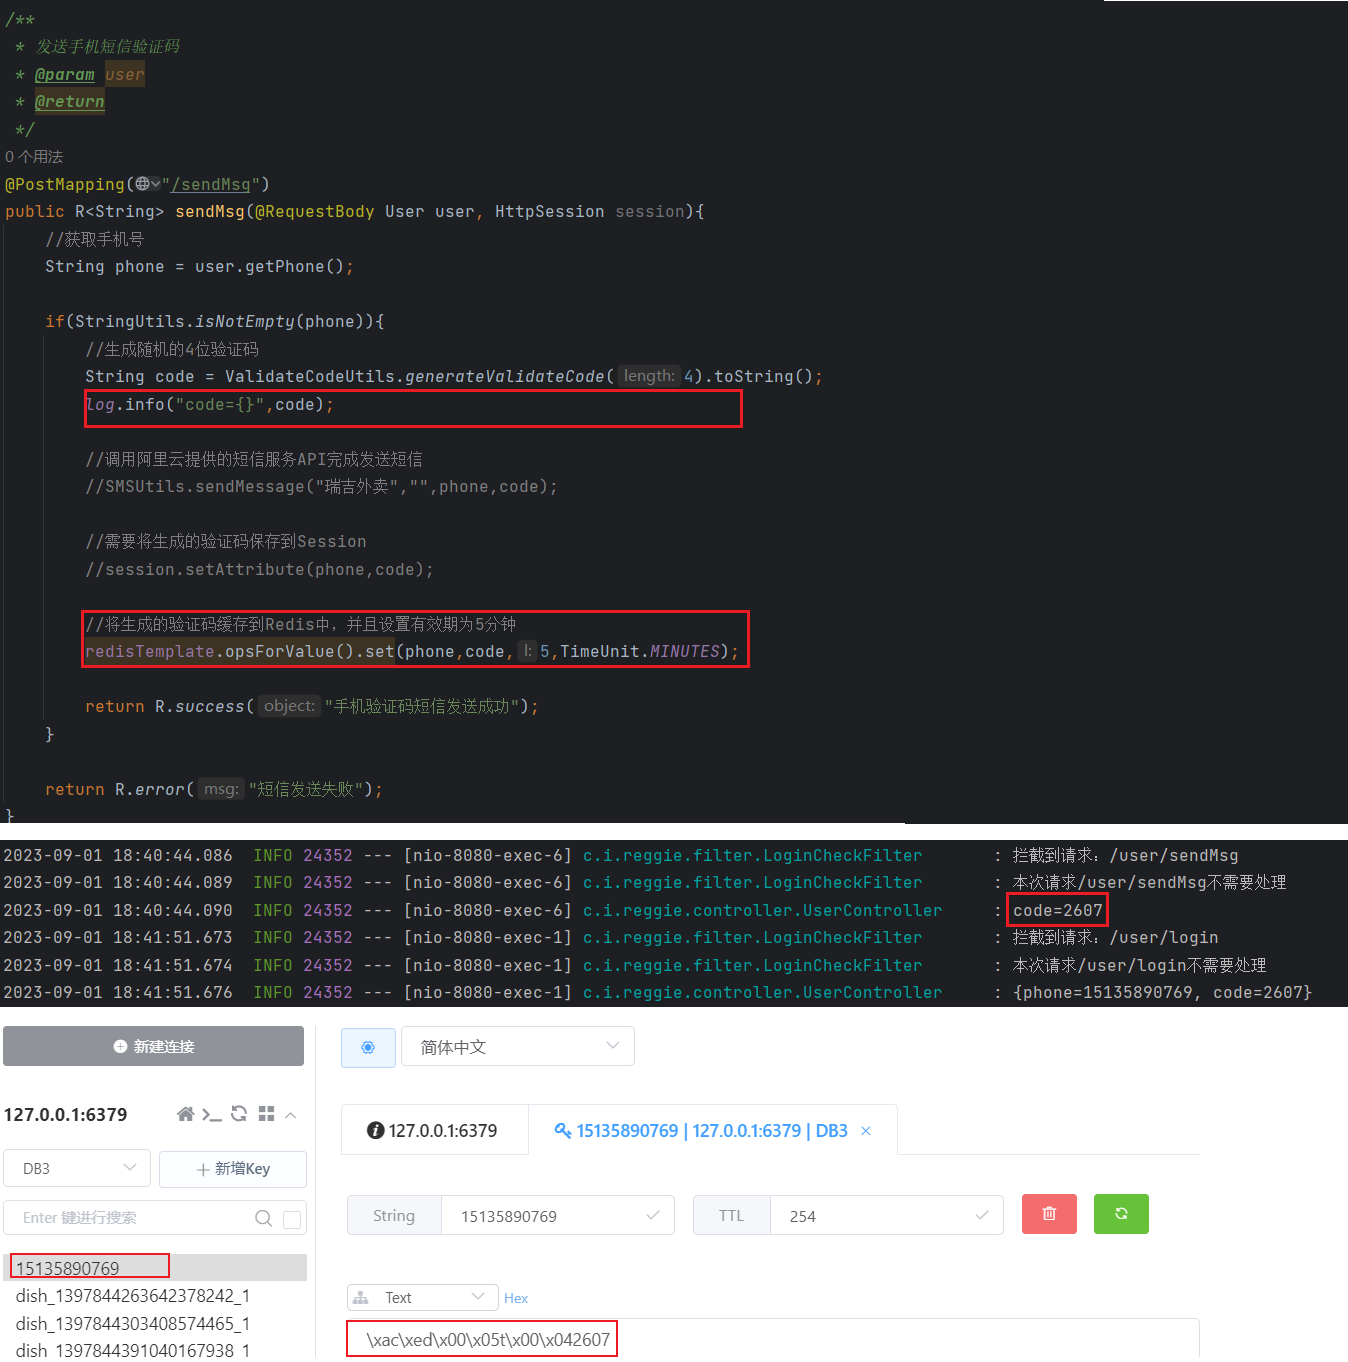Toggle the exact-match checkbox beside key search
This screenshot has width=1348, height=1362.
pos(292,1219)
